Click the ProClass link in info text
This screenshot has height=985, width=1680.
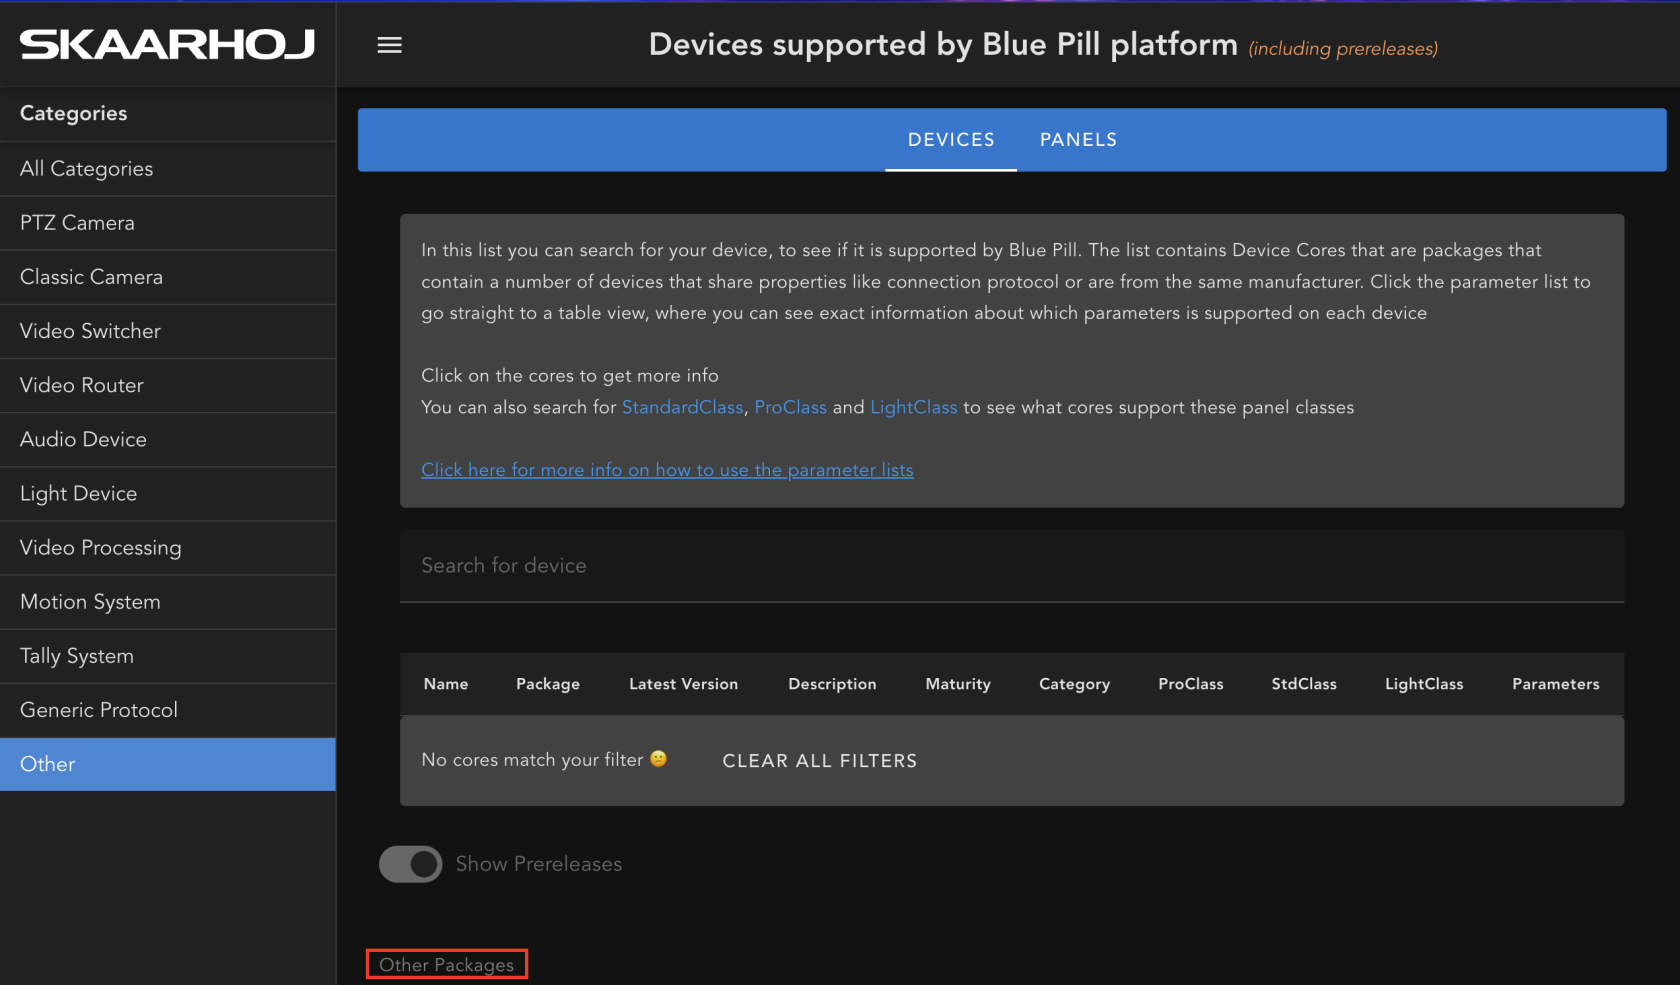[790, 407]
